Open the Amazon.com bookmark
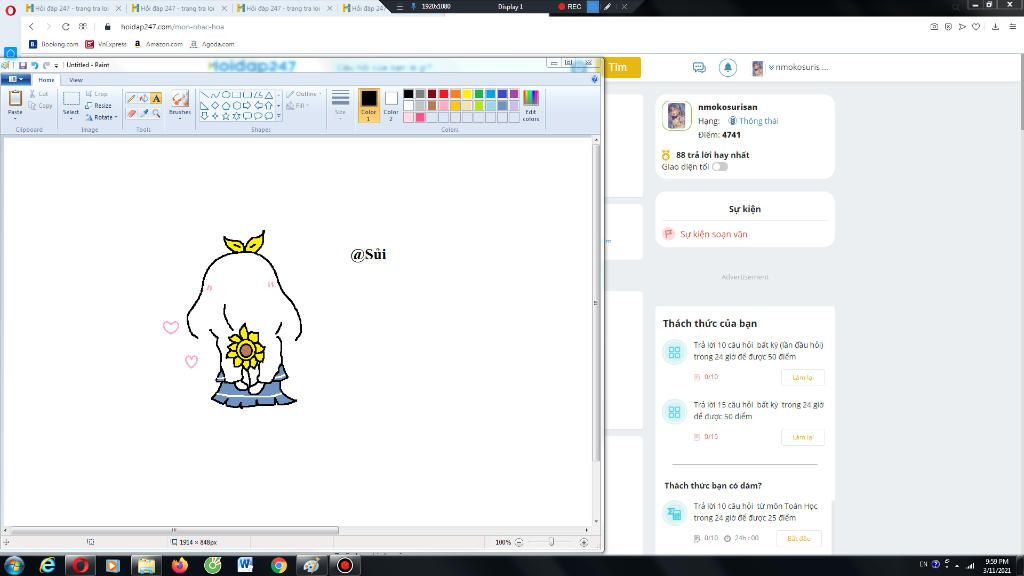 pyautogui.click(x=158, y=44)
